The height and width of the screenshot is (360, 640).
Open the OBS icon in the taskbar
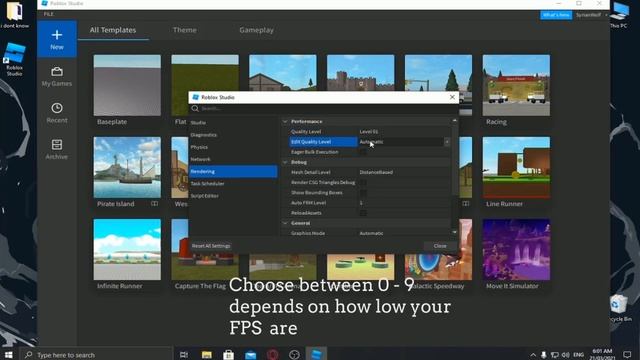tap(294, 355)
